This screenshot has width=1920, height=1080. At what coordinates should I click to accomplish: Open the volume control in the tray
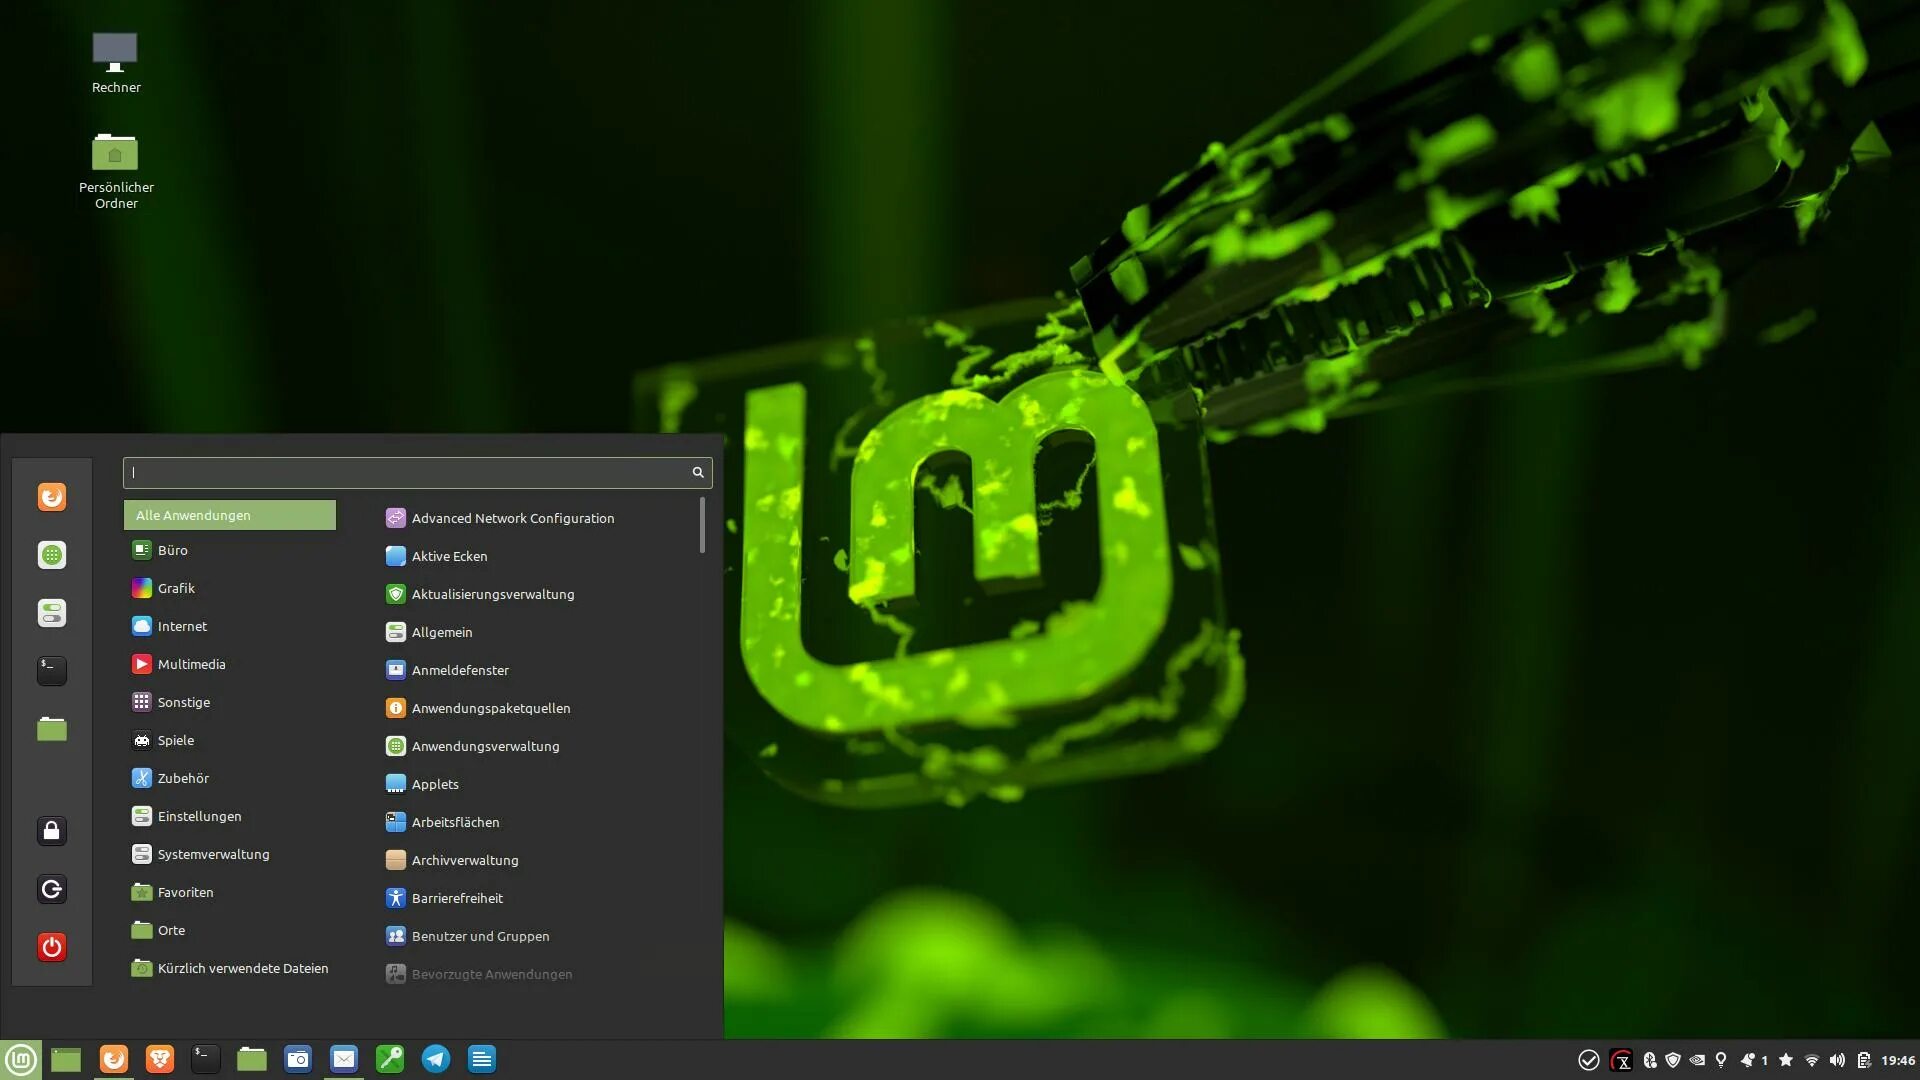coord(1837,1060)
